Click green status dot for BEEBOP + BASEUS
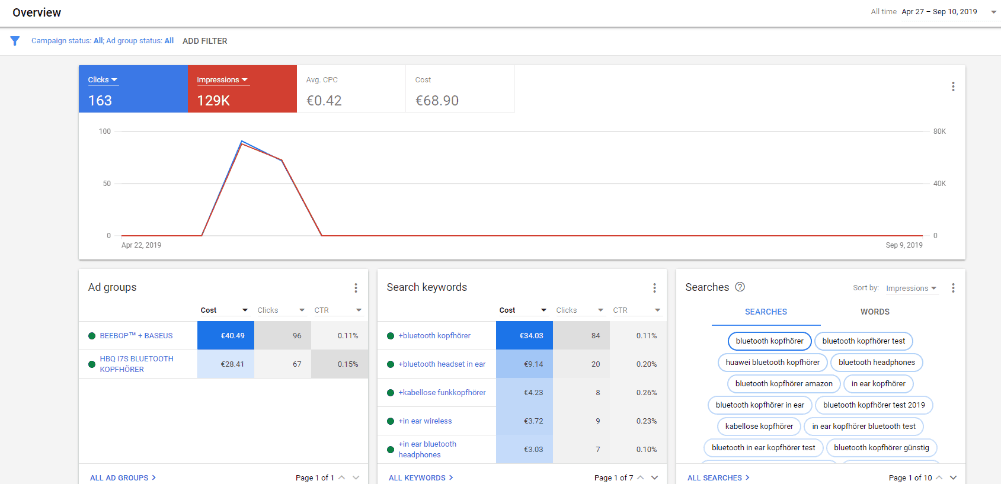Screen dimensions: 1001x484 click(x=91, y=335)
